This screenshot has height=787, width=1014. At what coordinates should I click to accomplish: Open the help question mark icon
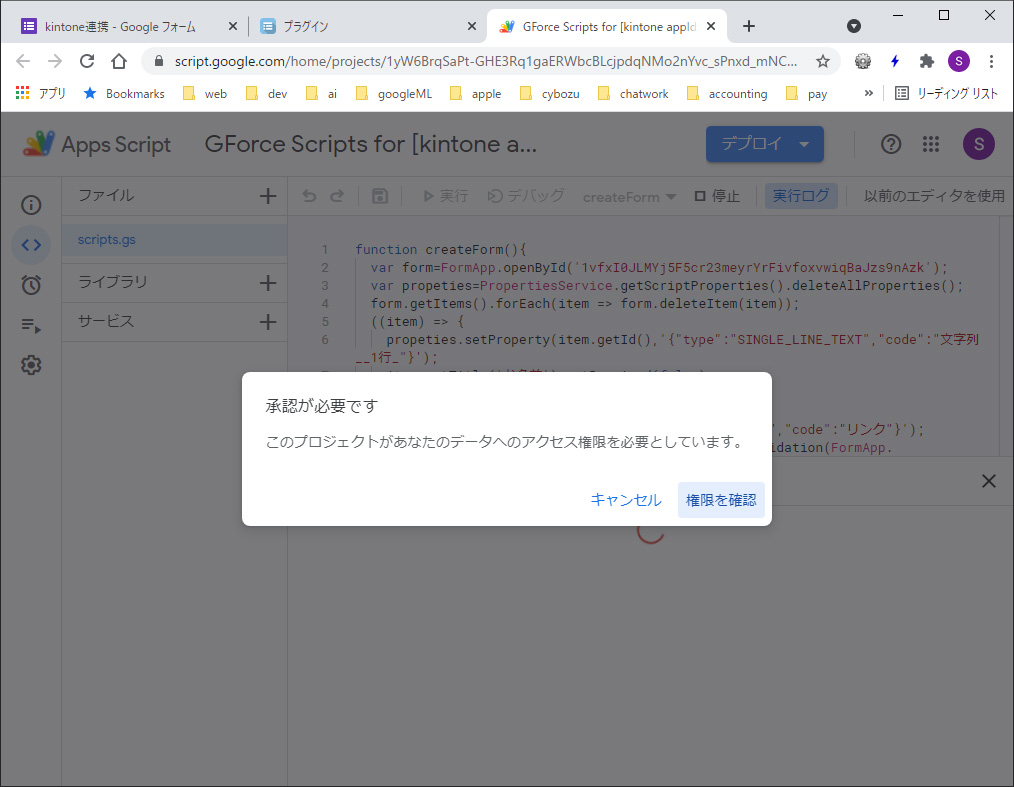[891, 144]
